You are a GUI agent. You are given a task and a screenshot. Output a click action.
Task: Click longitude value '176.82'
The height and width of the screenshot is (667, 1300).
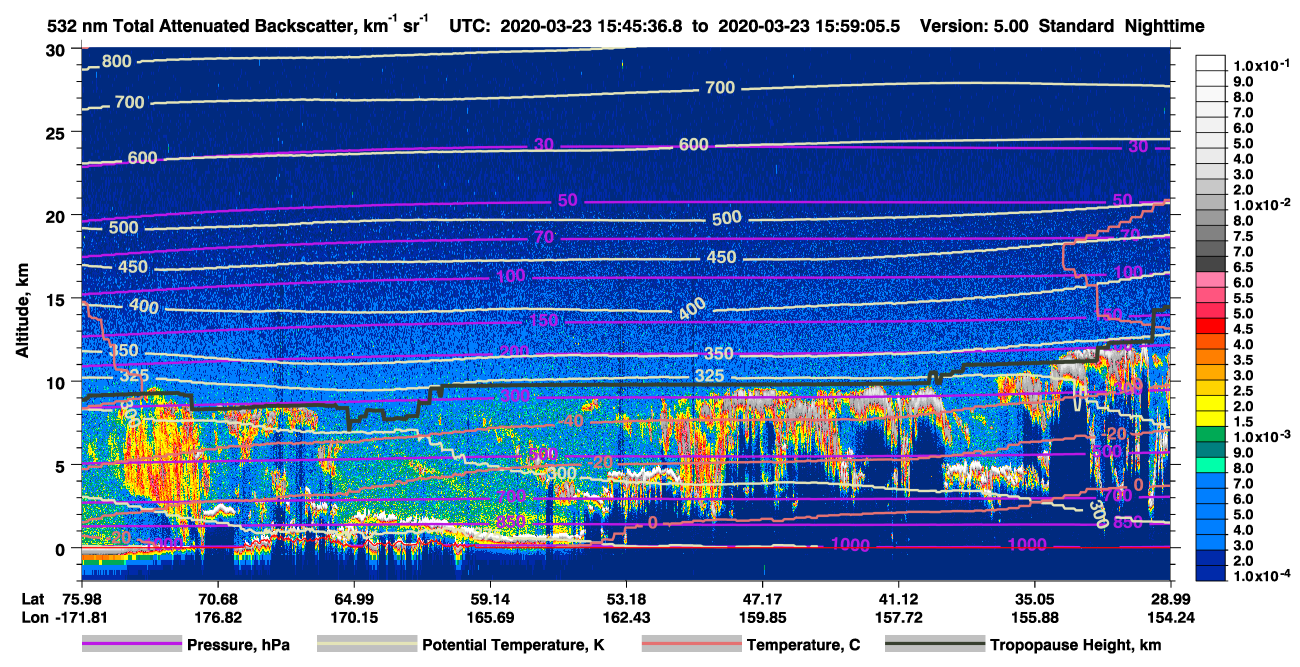[217, 616]
